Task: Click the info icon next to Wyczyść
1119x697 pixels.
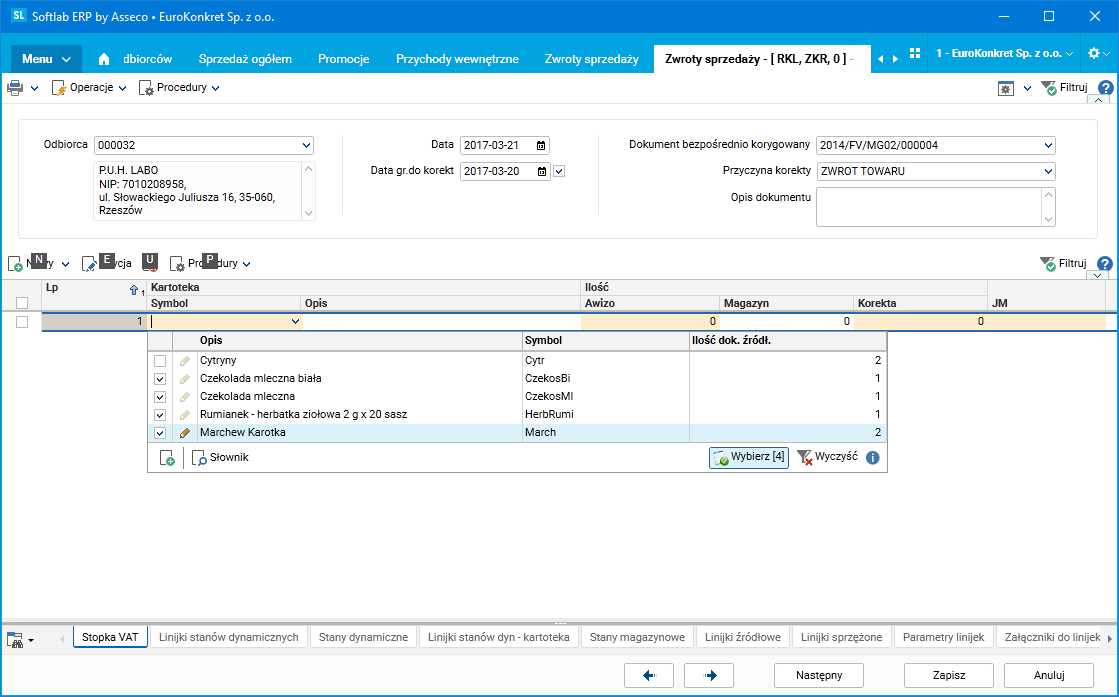Action: [x=873, y=458]
